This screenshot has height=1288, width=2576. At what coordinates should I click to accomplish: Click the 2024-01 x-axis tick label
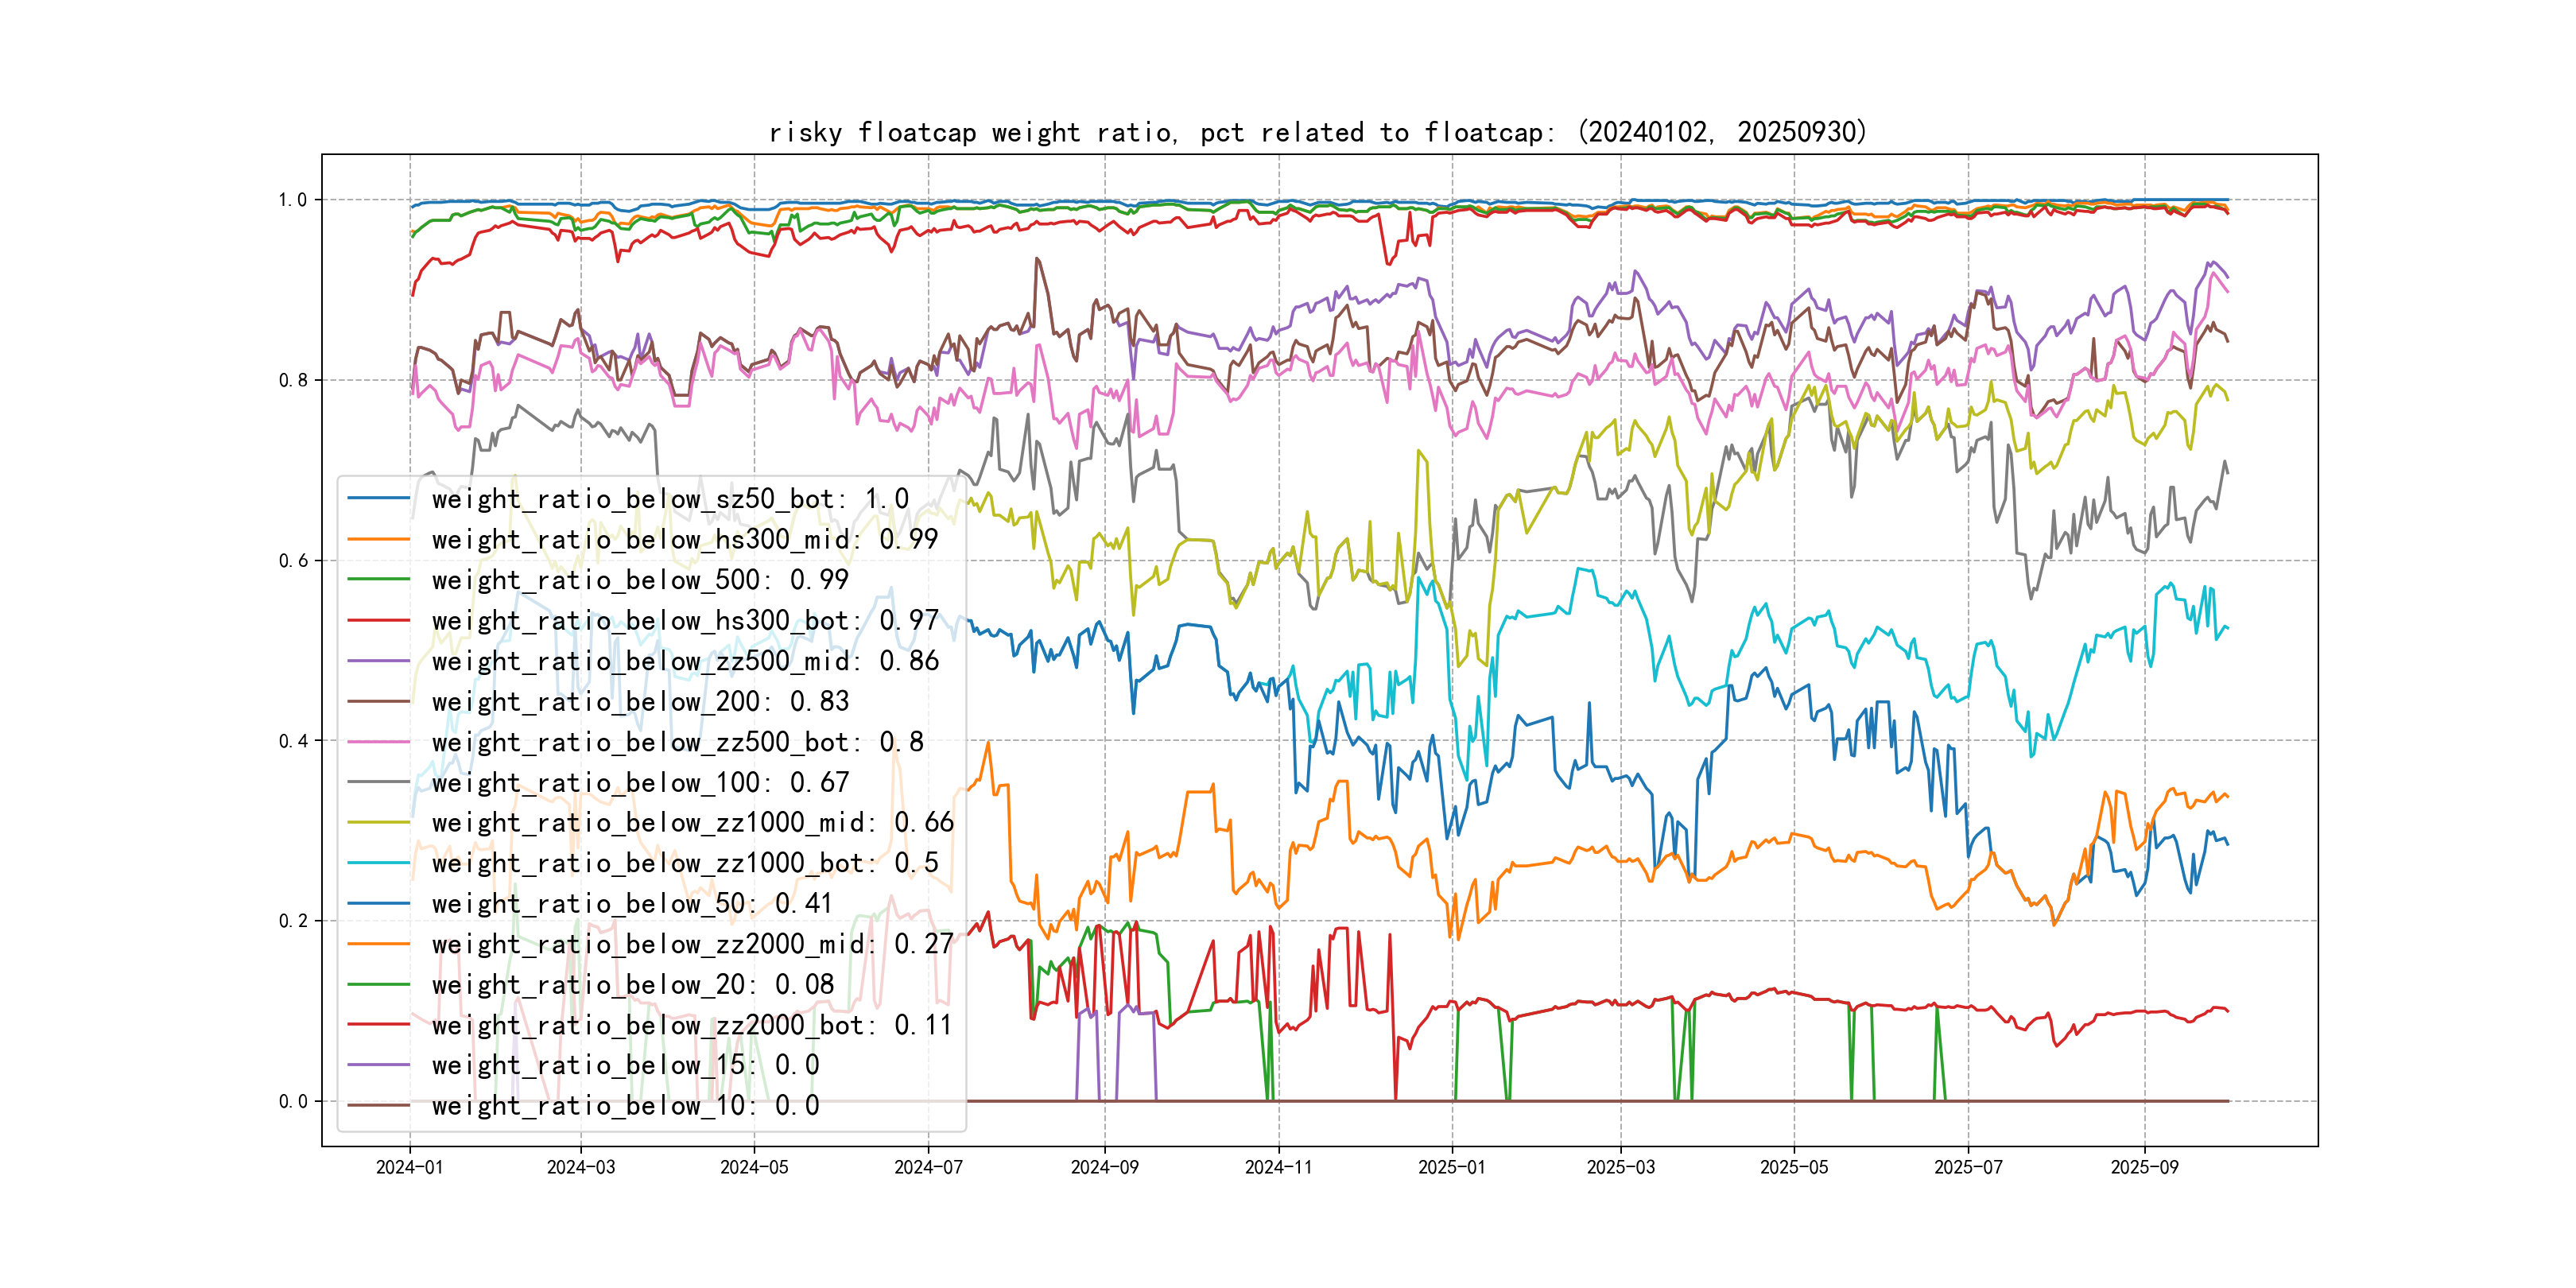coord(409,1167)
